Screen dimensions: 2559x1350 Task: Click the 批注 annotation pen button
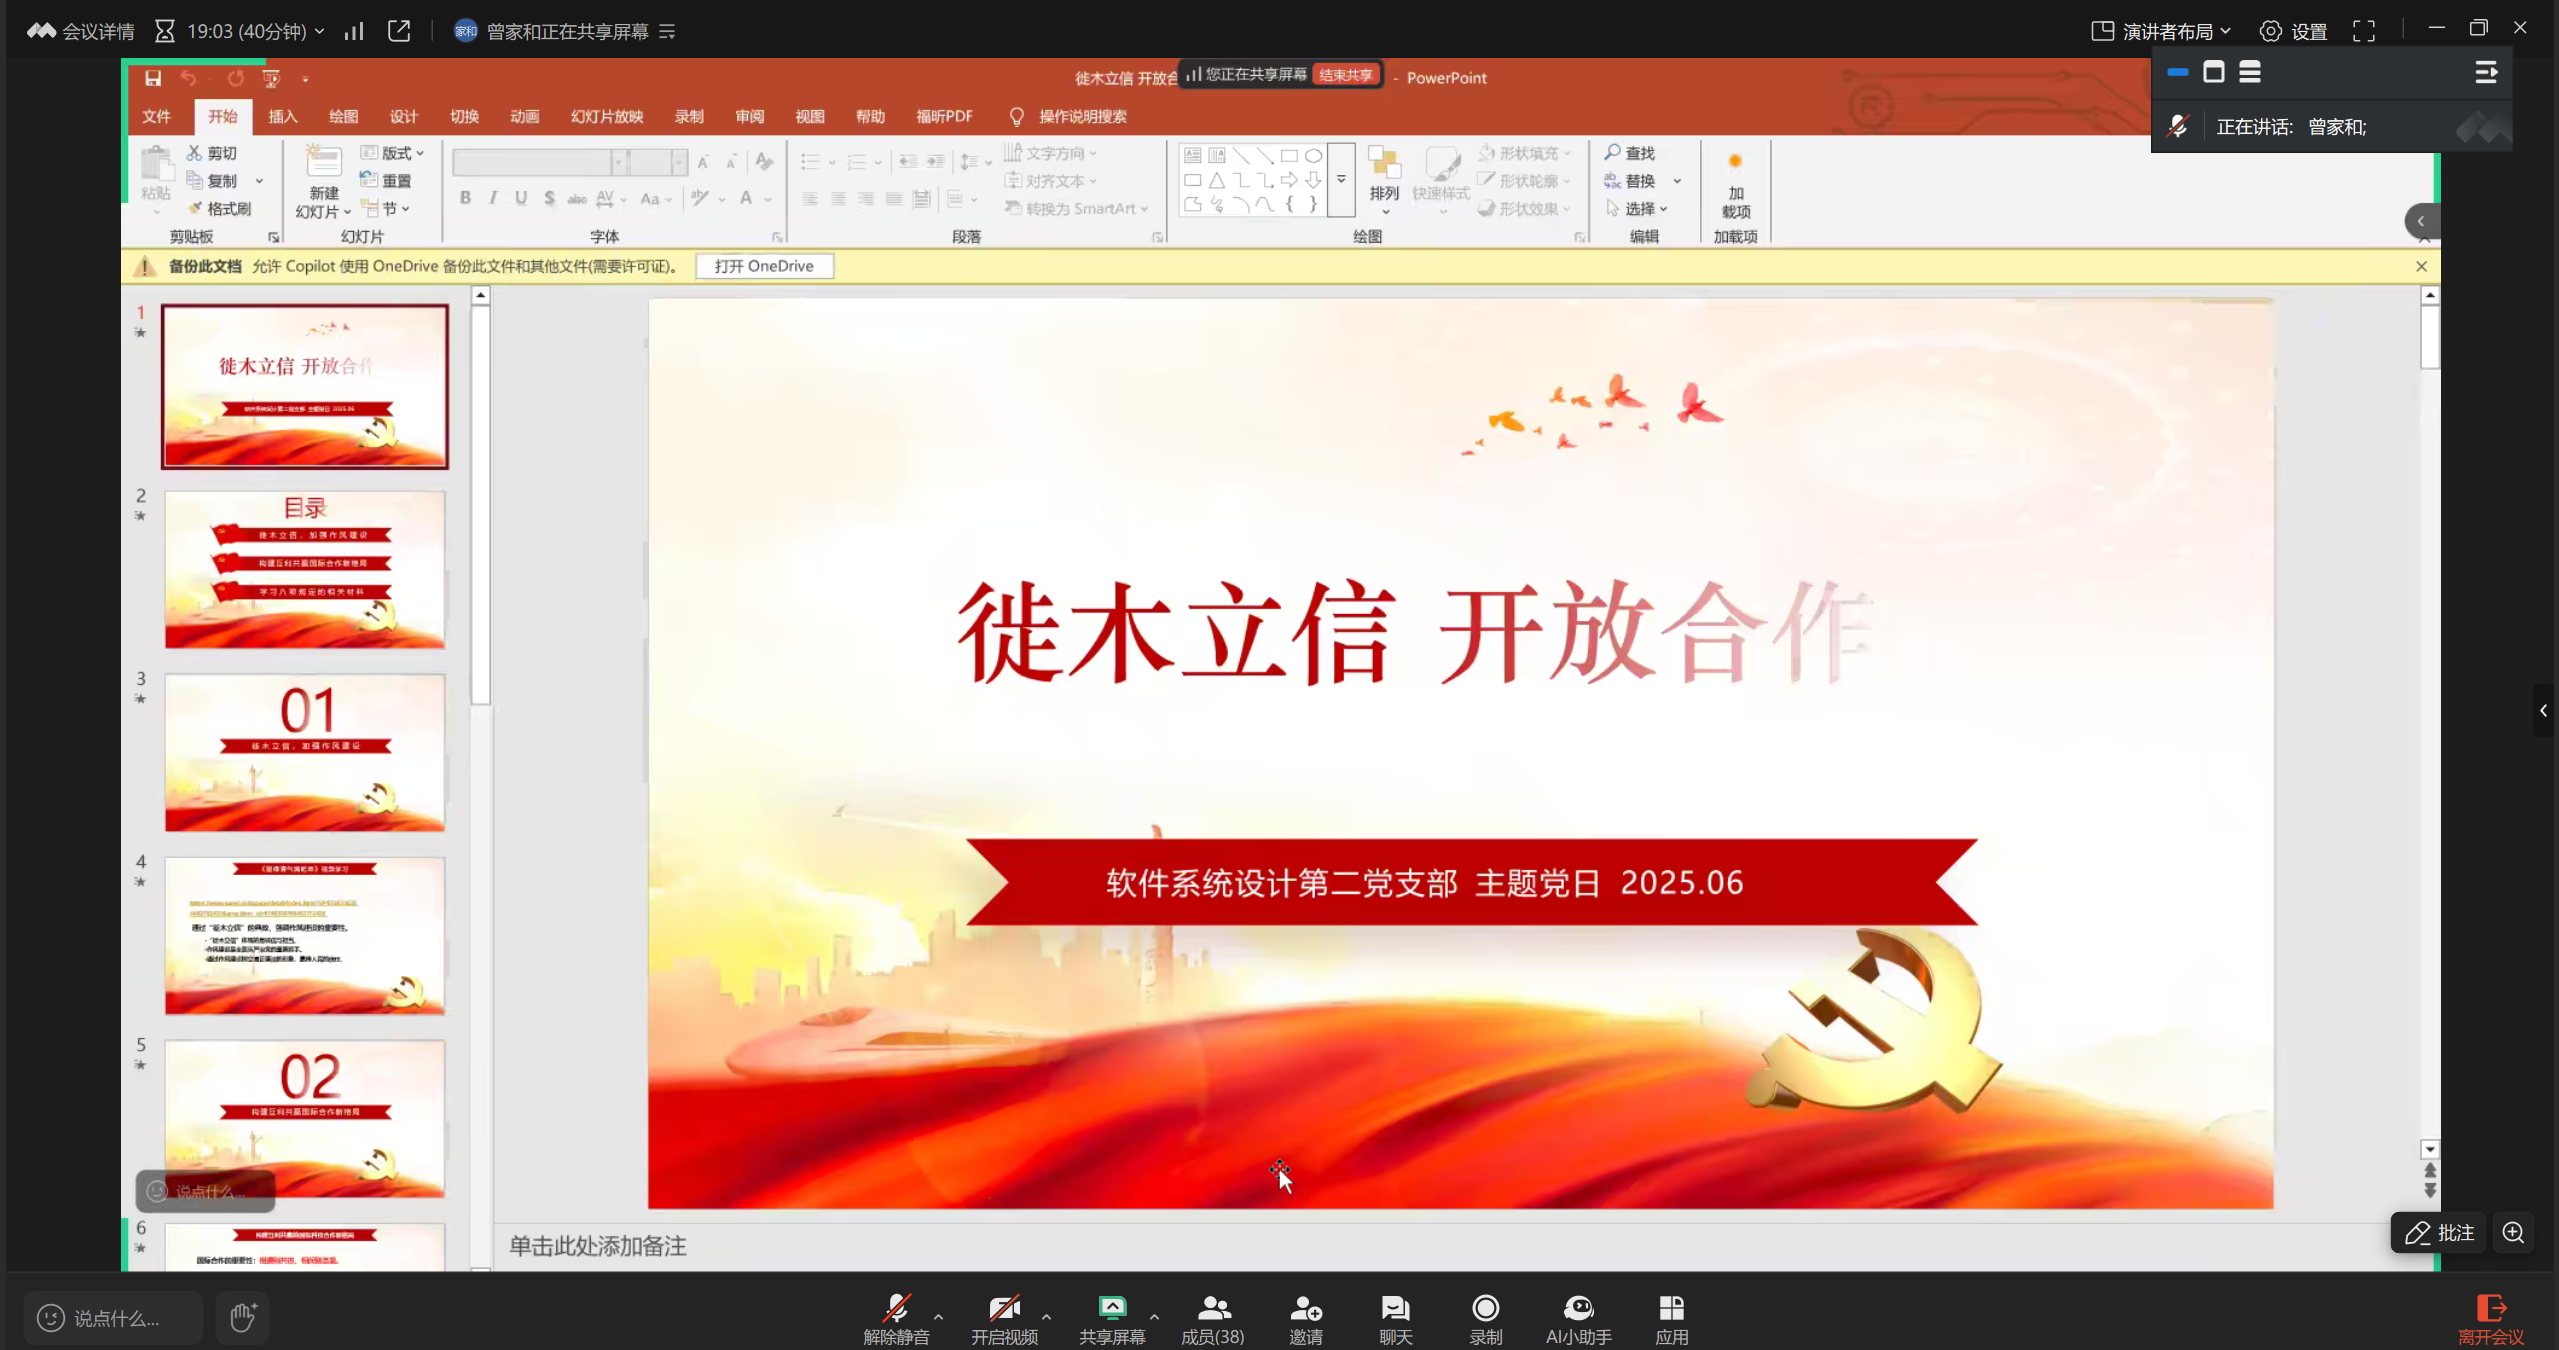(x=2438, y=1232)
